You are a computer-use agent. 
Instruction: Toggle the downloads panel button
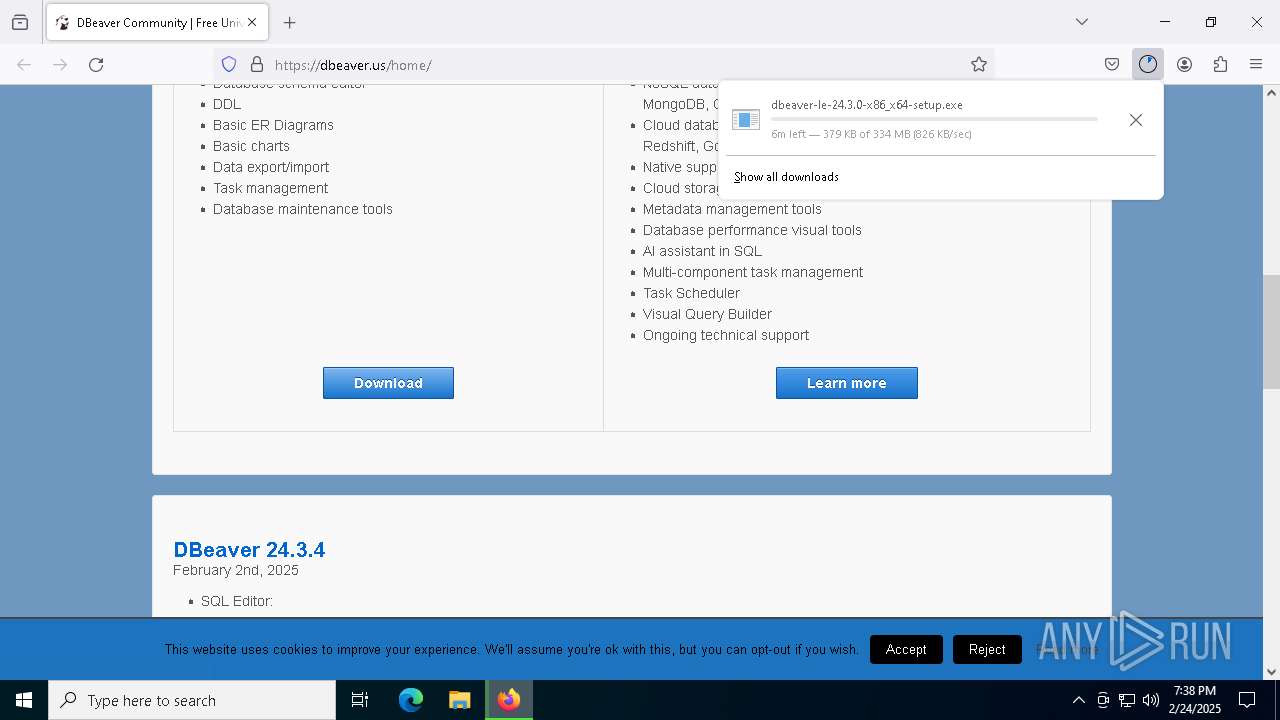(x=1148, y=65)
